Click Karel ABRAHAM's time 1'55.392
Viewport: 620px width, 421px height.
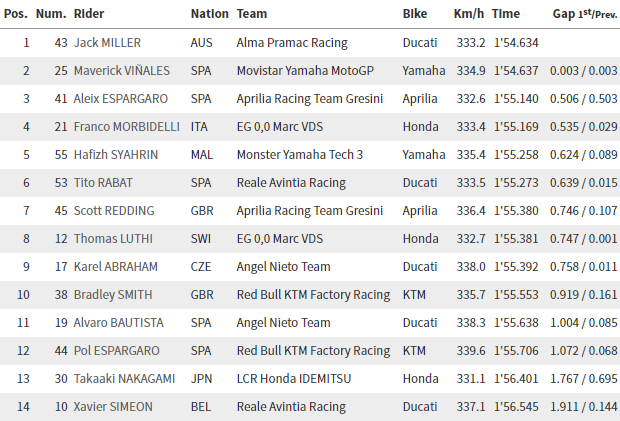516,267
